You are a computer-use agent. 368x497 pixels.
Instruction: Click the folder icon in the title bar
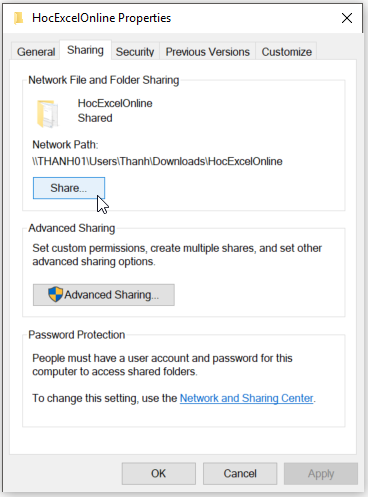pos(18,18)
